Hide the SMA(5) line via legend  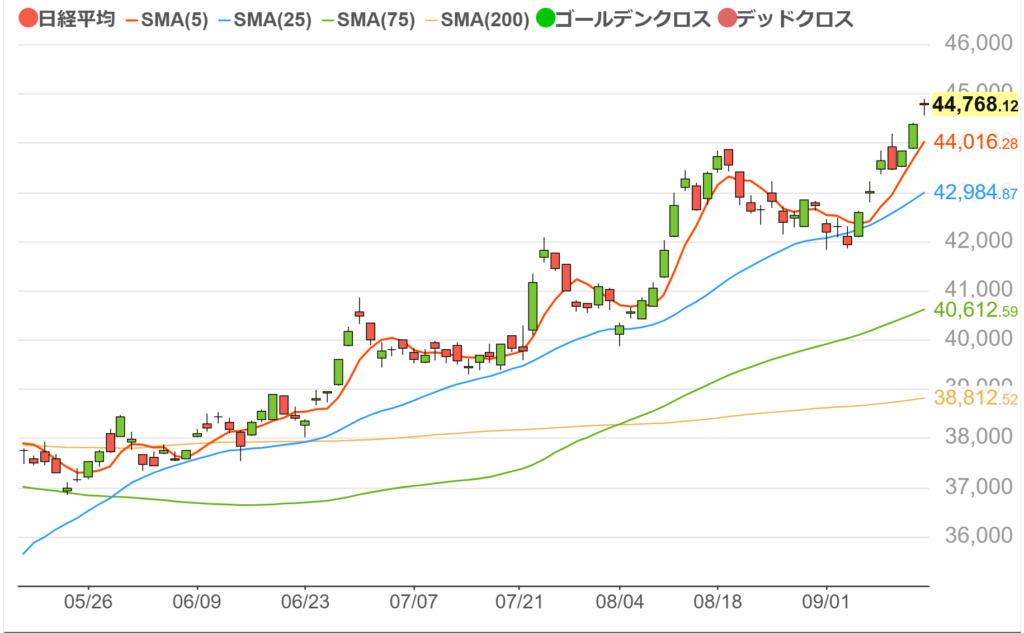click(166, 19)
